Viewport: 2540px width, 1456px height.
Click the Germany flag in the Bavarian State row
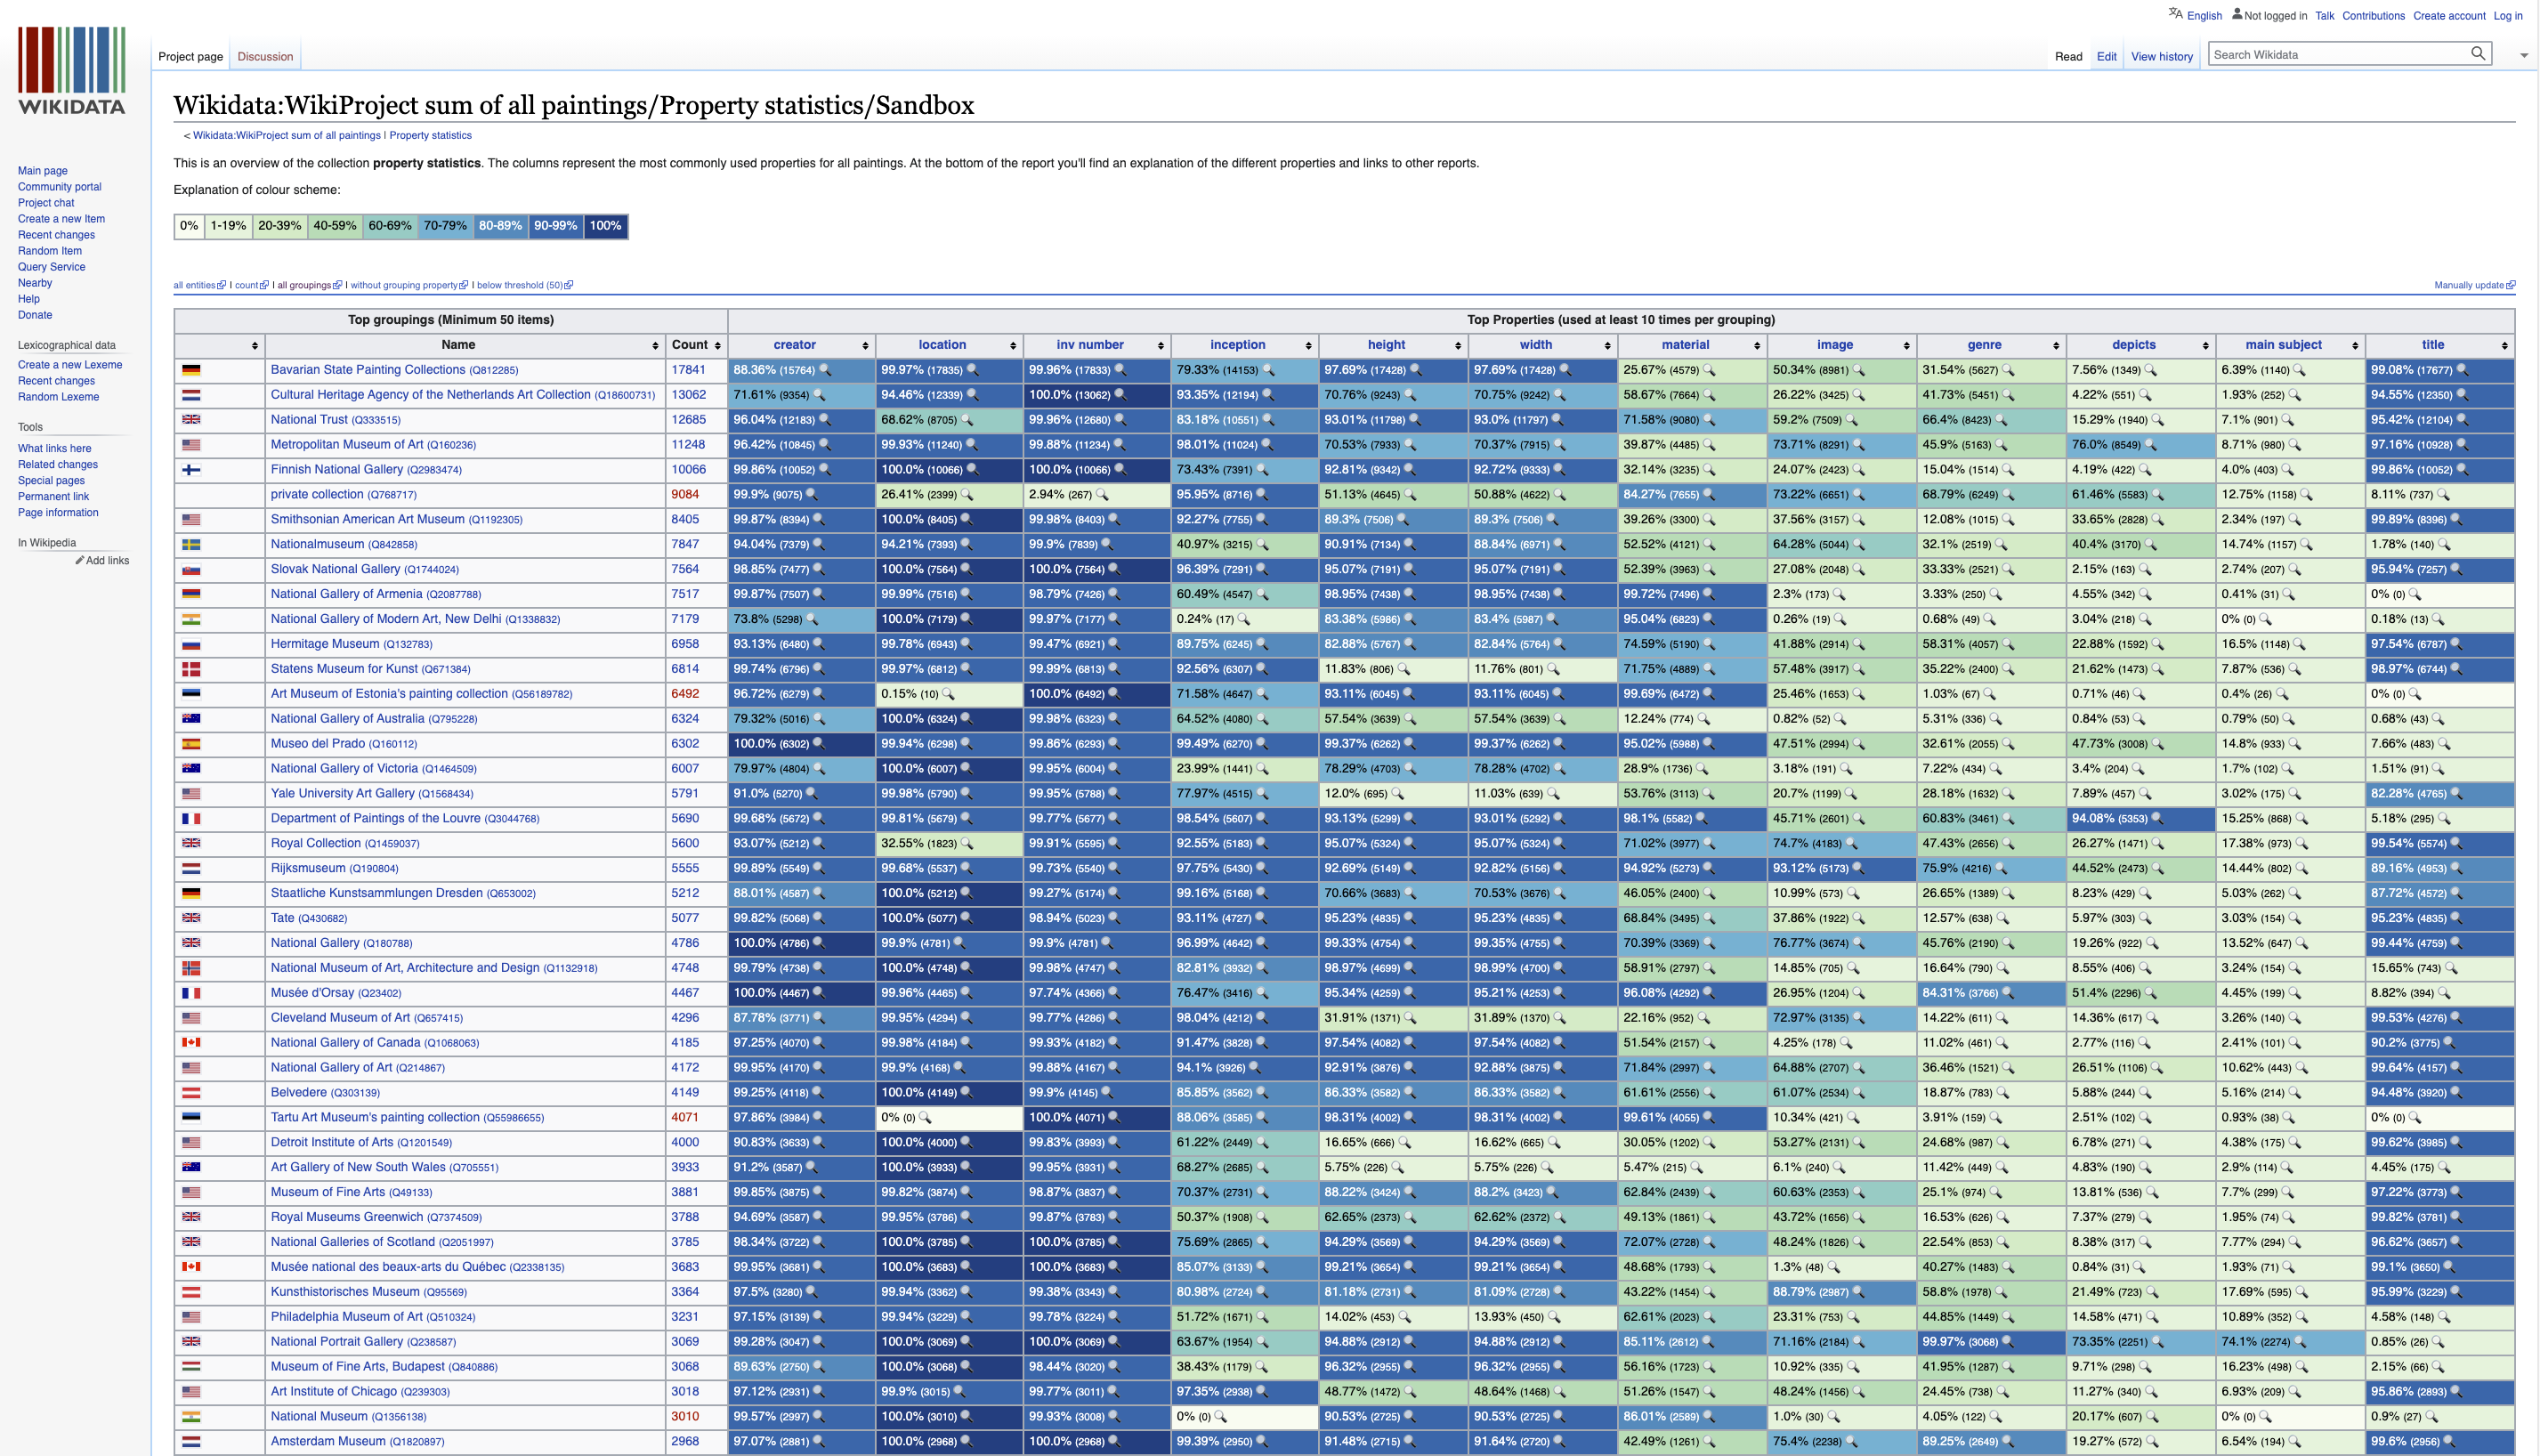[x=191, y=370]
